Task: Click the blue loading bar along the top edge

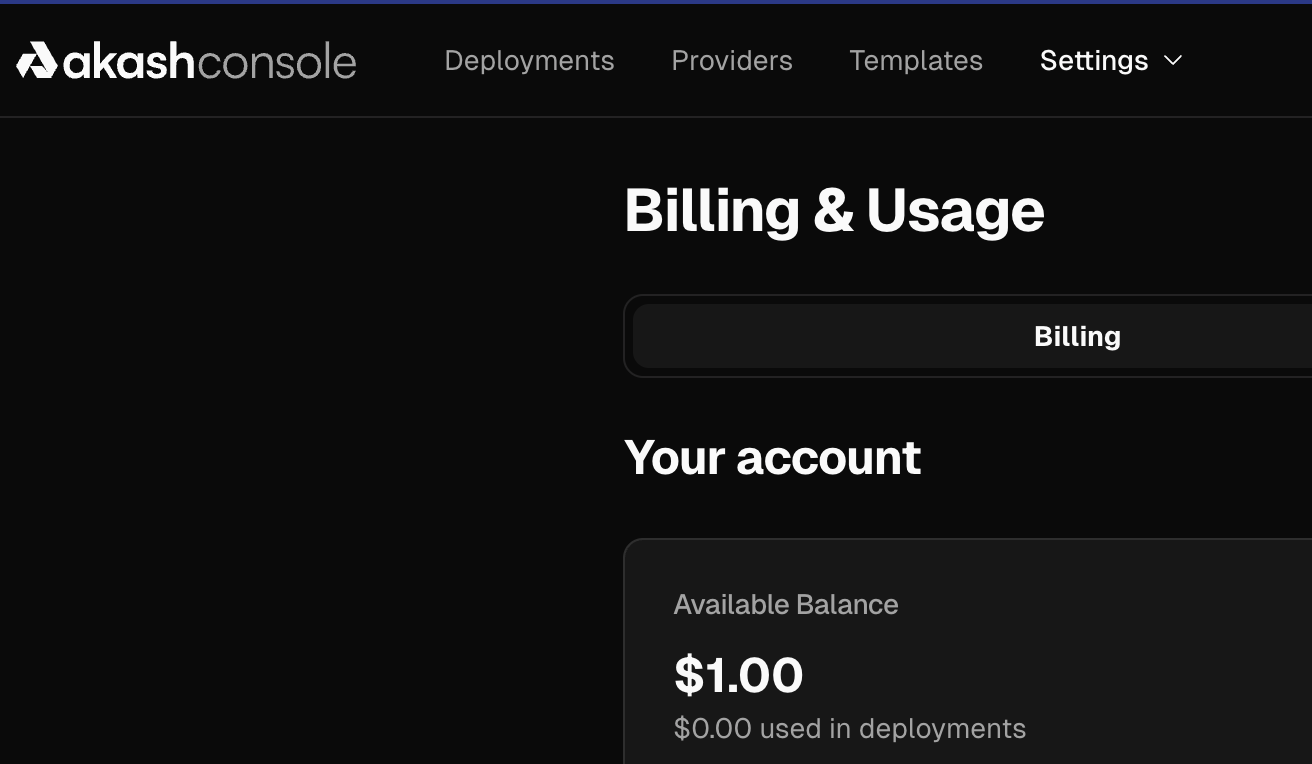Action: tap(656, 2)
